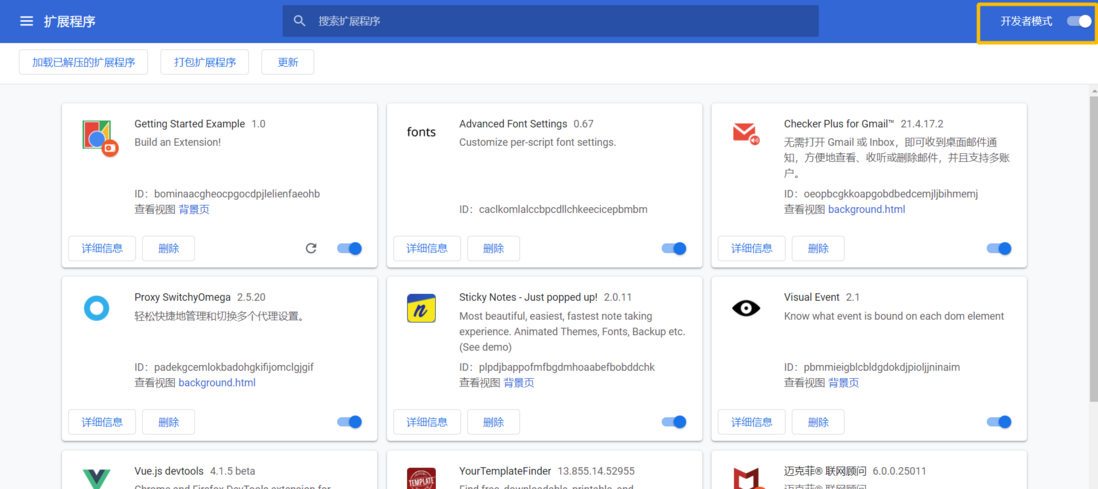Image resolution: width=1098 pixels, height=489 pixels.
Task: Select Advanced Font Settings ID caclkomlalccbpcdllchkeecicepbmbm
Action: click(563, 209)
